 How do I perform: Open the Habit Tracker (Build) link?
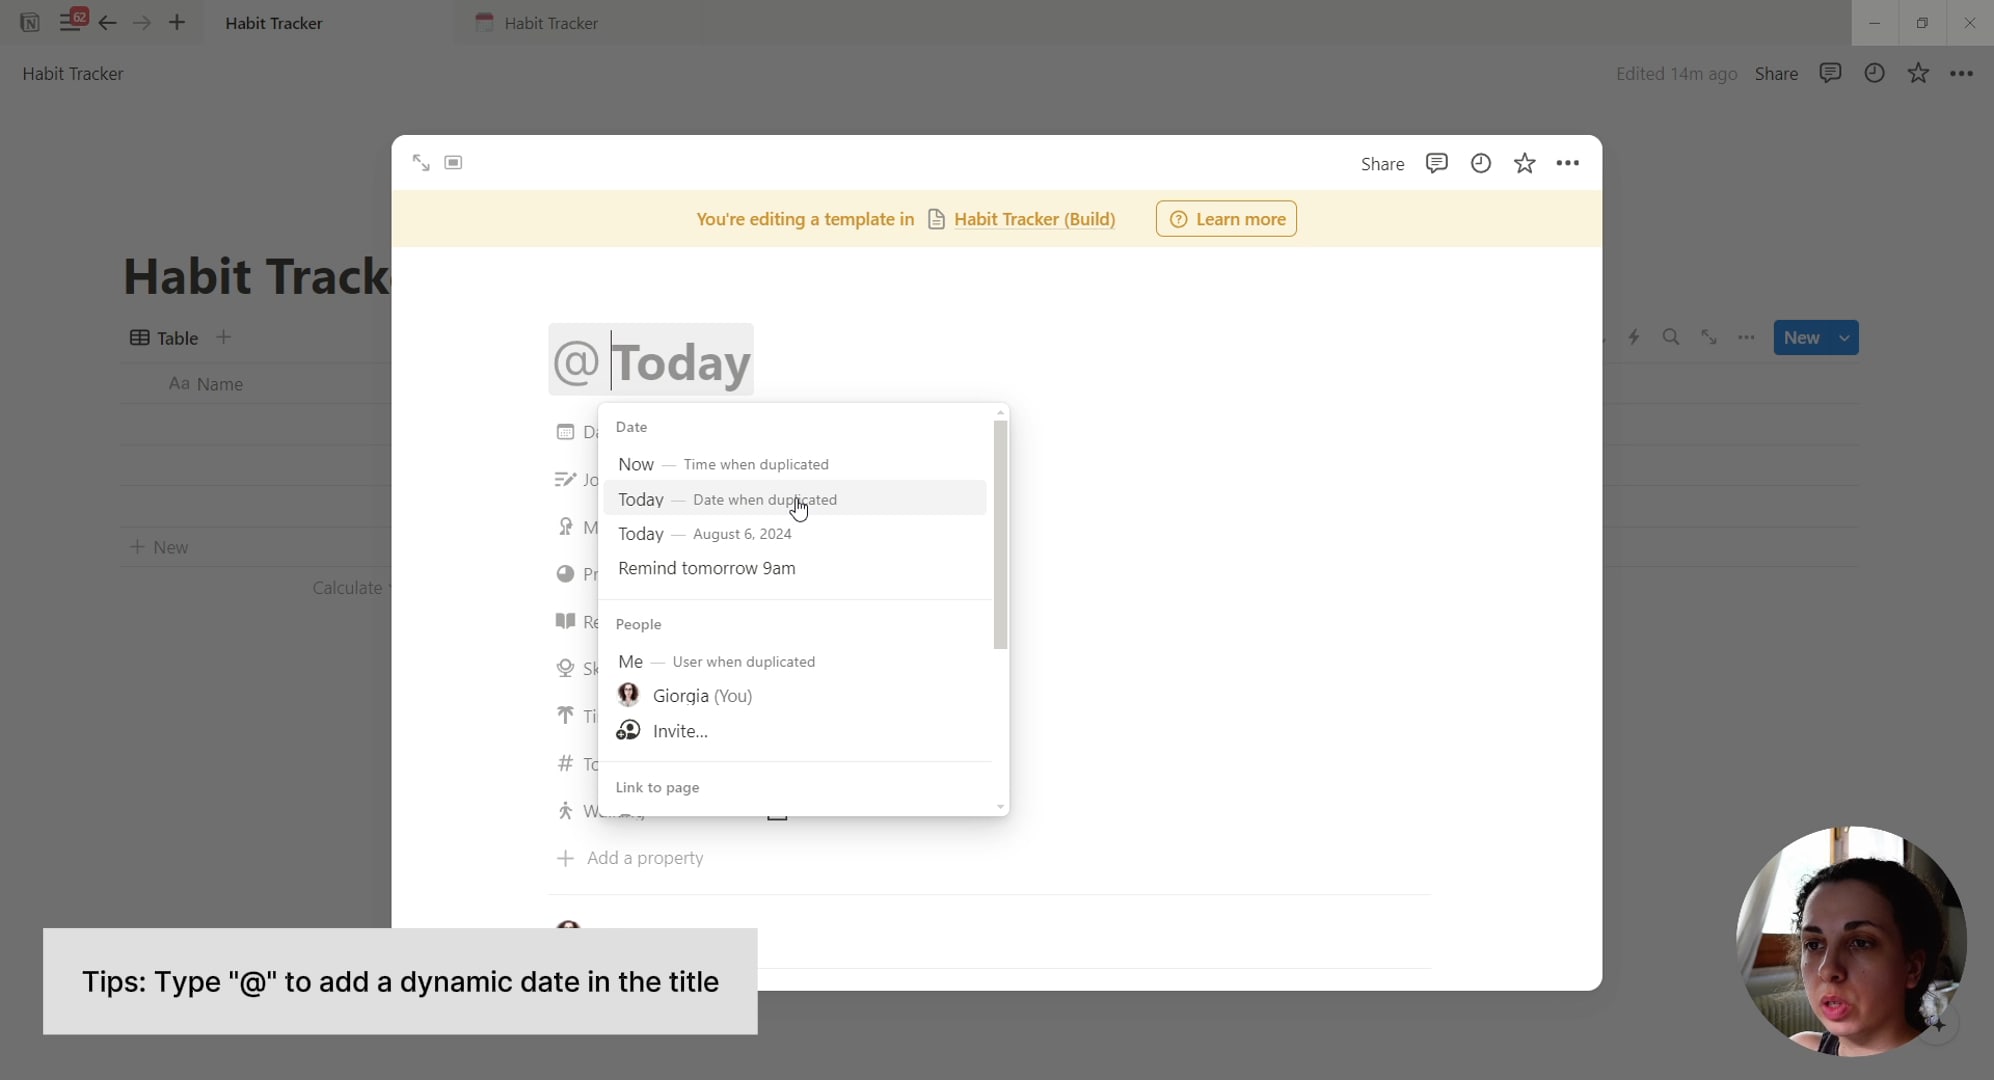point(1035,219)
